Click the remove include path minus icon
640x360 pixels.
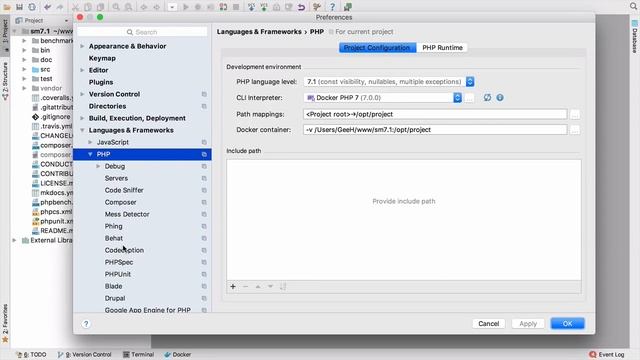[x=245, y=287]
